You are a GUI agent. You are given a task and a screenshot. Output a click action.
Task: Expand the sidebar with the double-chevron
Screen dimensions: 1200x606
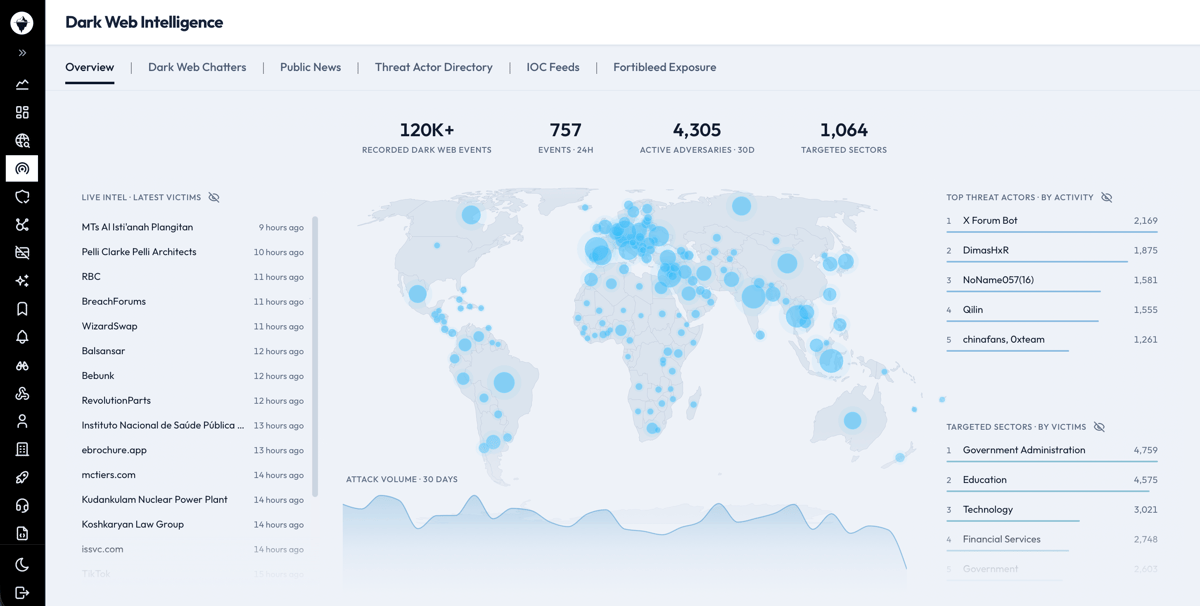click(x=22, y=53)
